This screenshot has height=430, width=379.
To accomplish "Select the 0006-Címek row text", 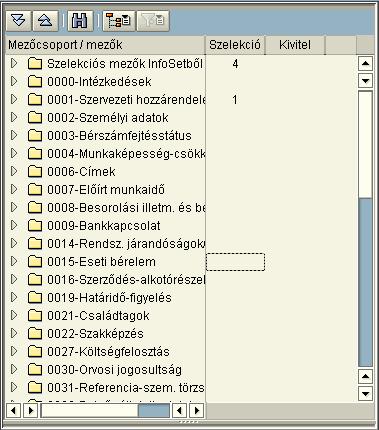I will pyautogui.click(x=81, y=172).
